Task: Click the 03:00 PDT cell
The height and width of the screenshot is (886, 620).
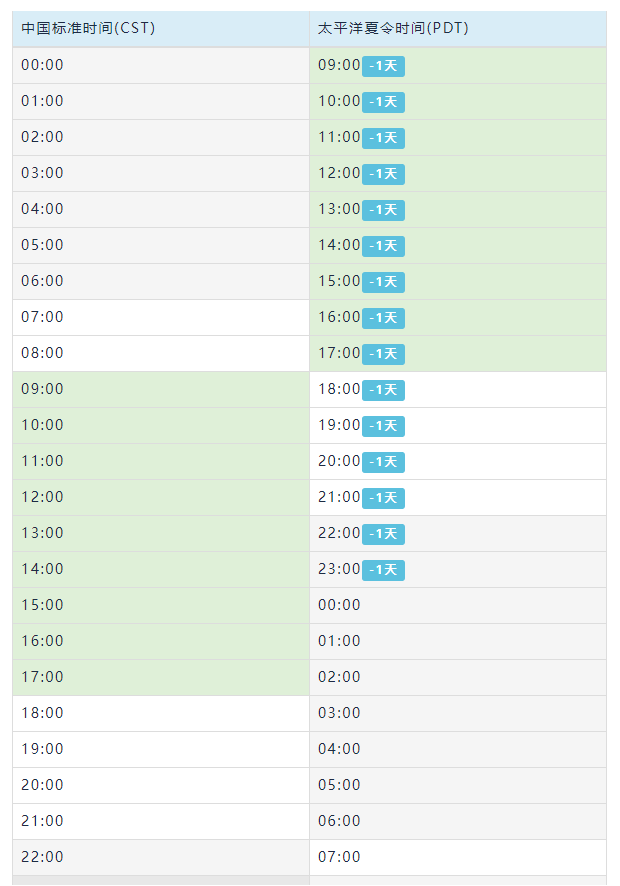Action: 458,713
